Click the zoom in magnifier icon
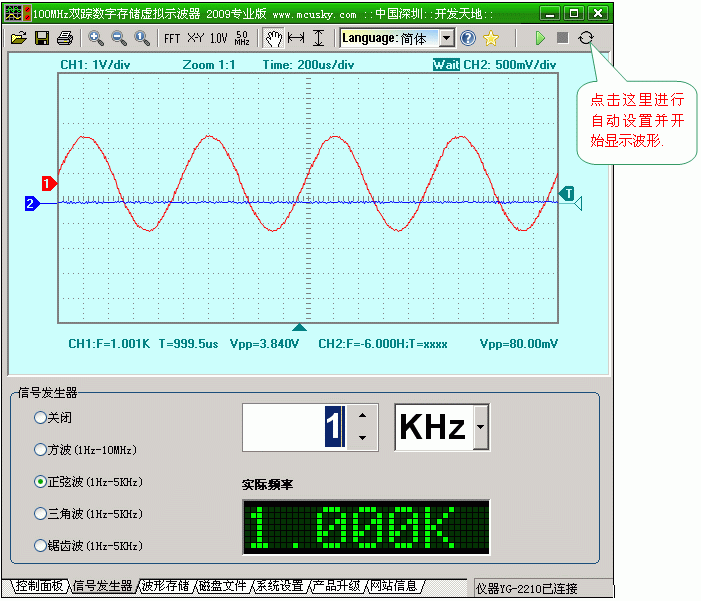Screen dimensions: 701x601 (96, 38)
